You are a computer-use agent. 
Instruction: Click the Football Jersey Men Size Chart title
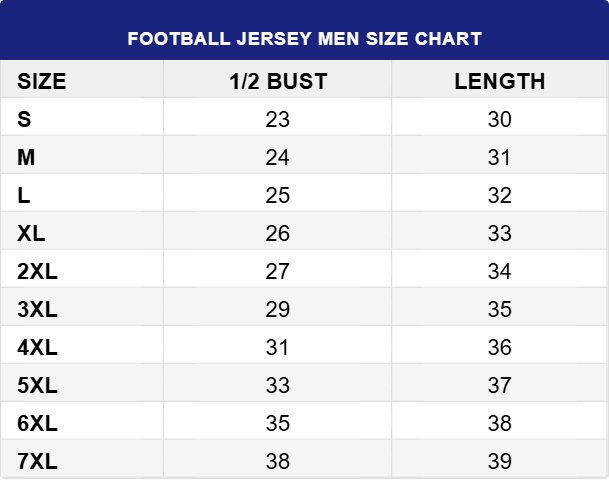[305, 39]
